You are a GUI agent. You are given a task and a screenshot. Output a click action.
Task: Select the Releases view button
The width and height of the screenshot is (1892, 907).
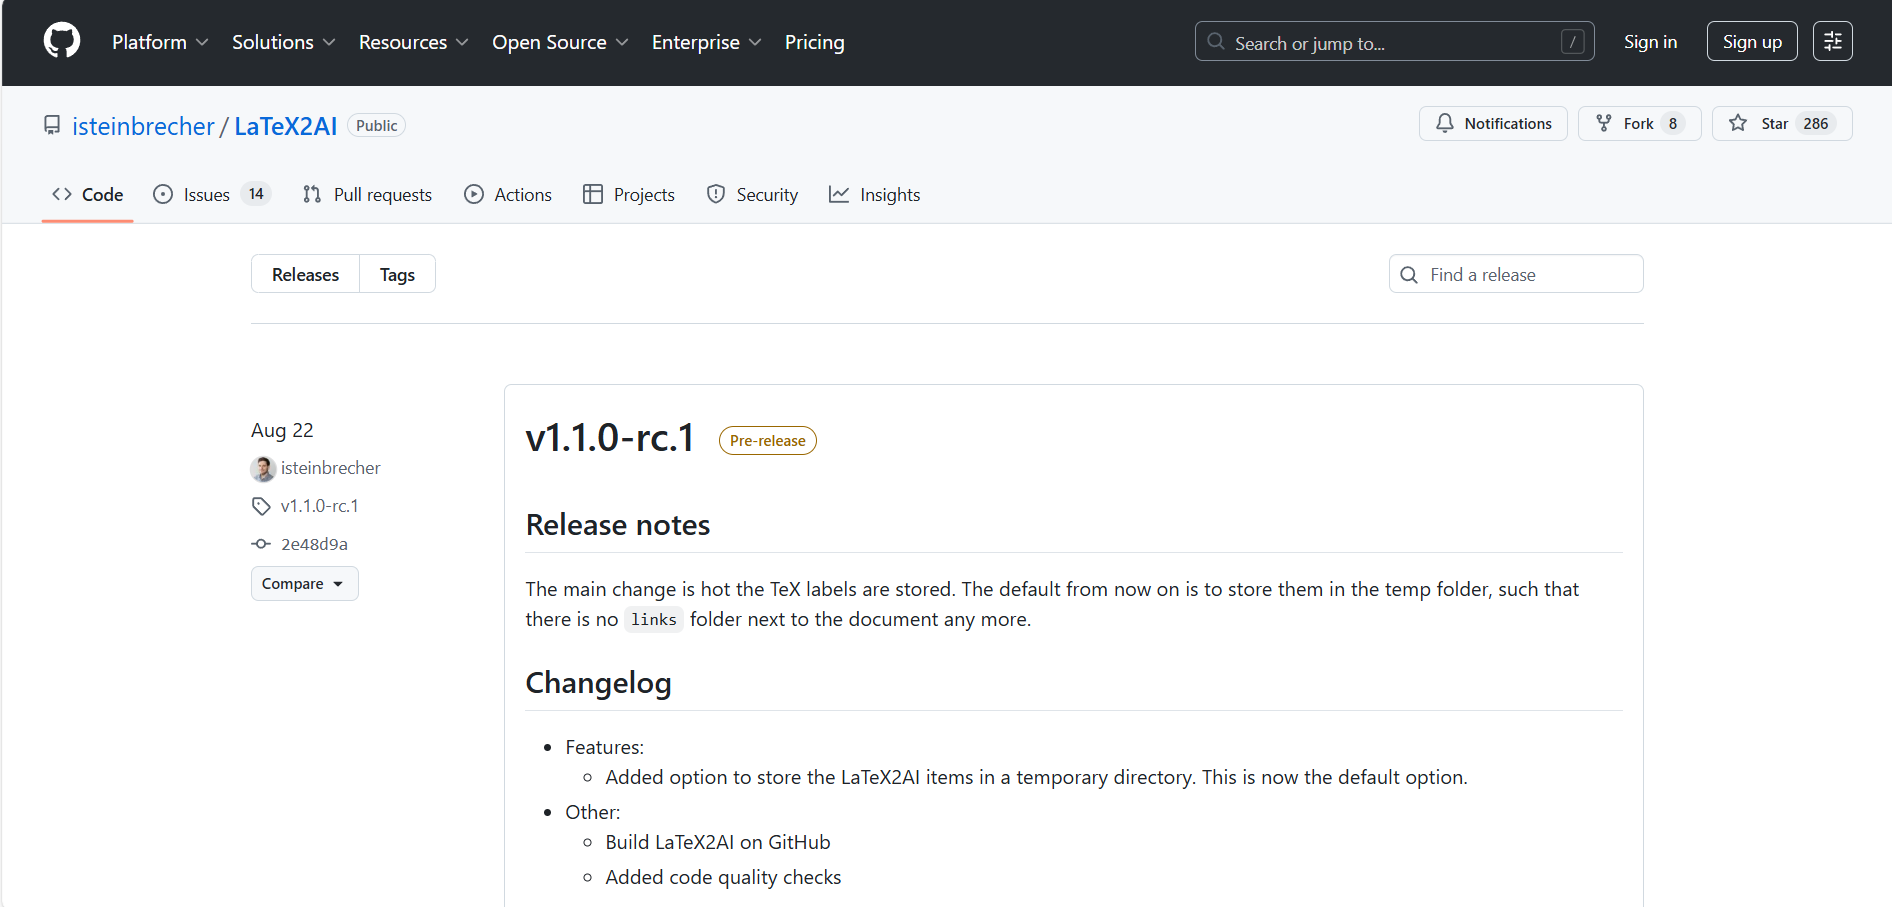tap(305, 274)
